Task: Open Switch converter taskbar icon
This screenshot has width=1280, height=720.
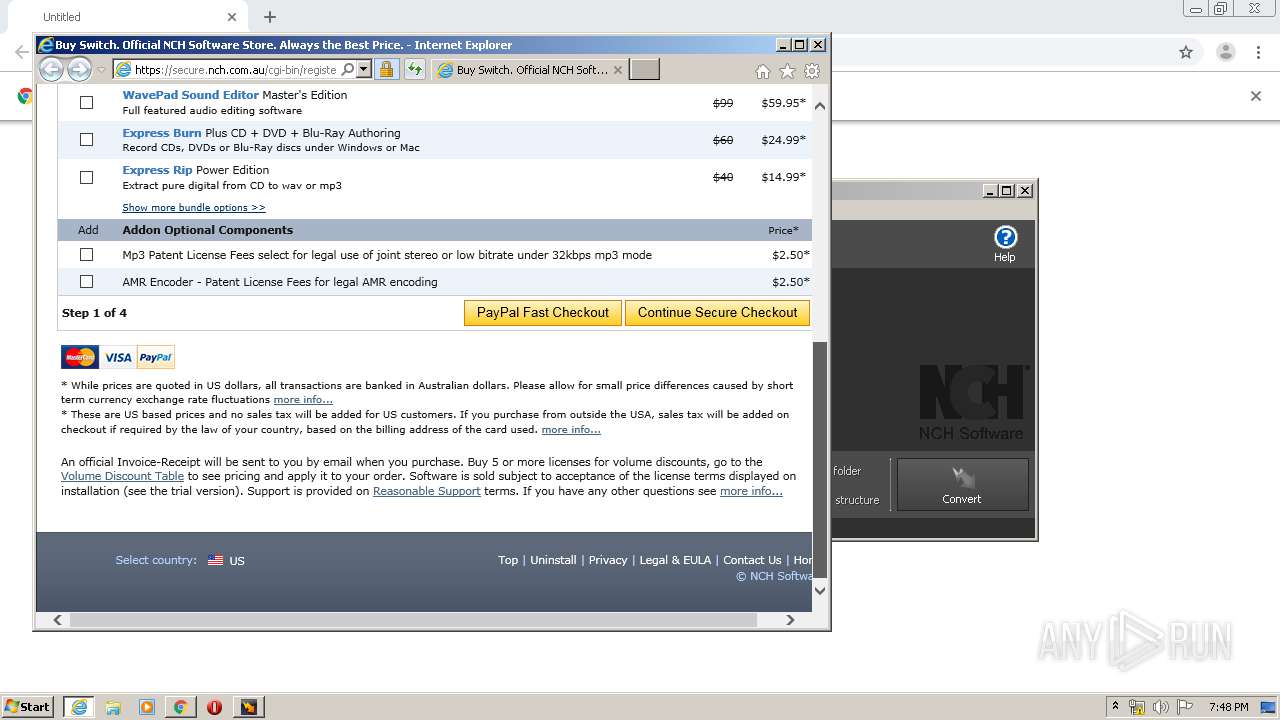Action: tap(248, 707)
